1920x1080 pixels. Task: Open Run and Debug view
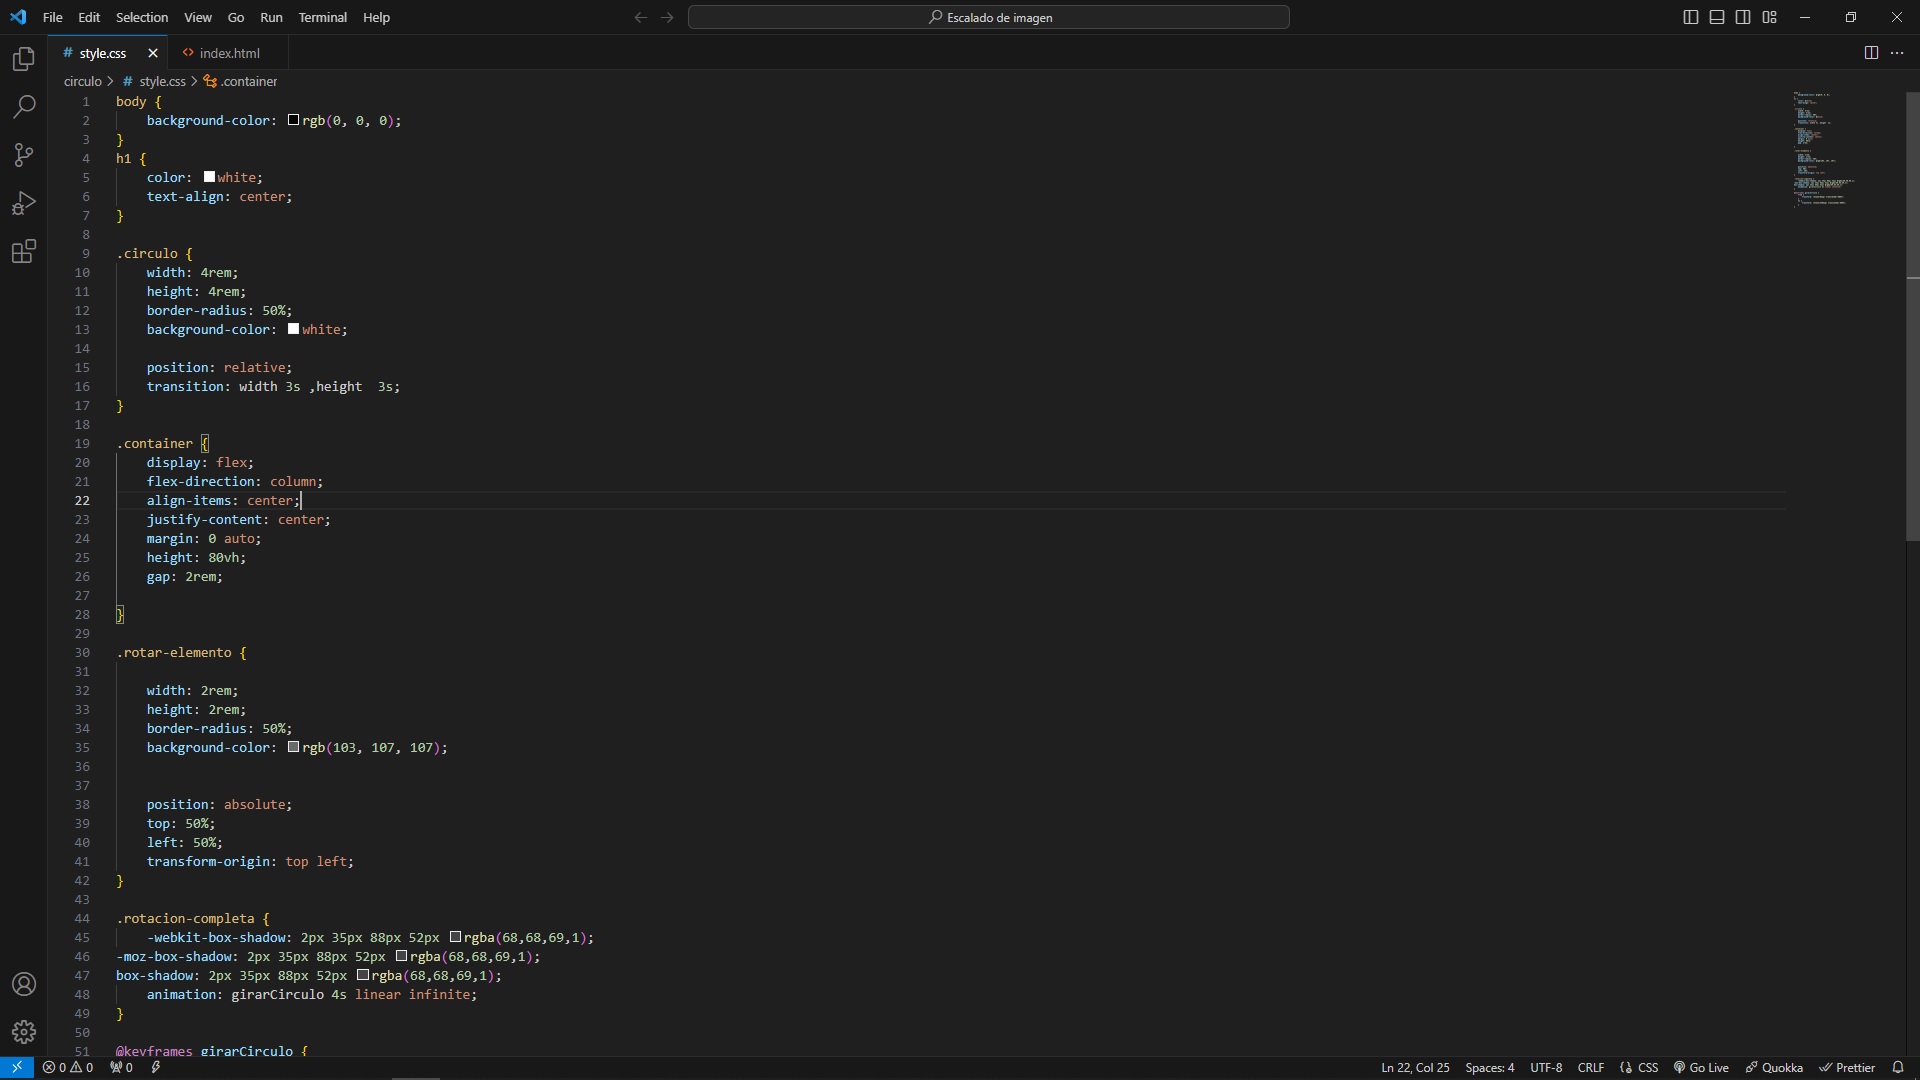24,203
